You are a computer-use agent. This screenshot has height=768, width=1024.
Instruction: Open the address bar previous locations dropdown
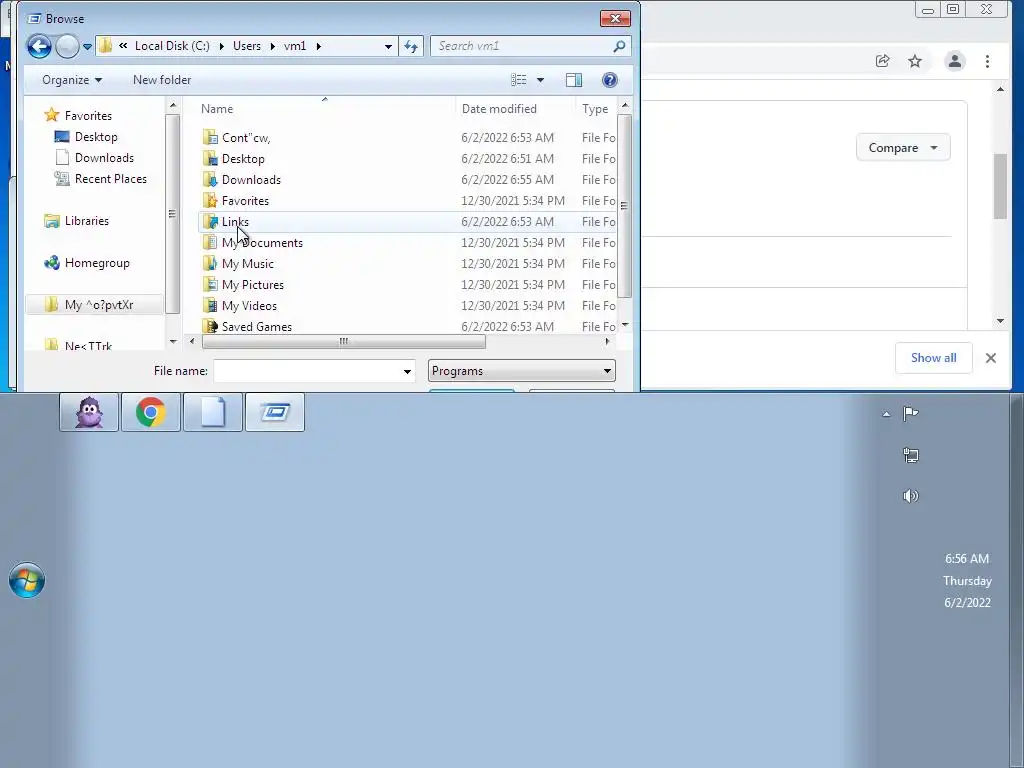coord(388,46)
